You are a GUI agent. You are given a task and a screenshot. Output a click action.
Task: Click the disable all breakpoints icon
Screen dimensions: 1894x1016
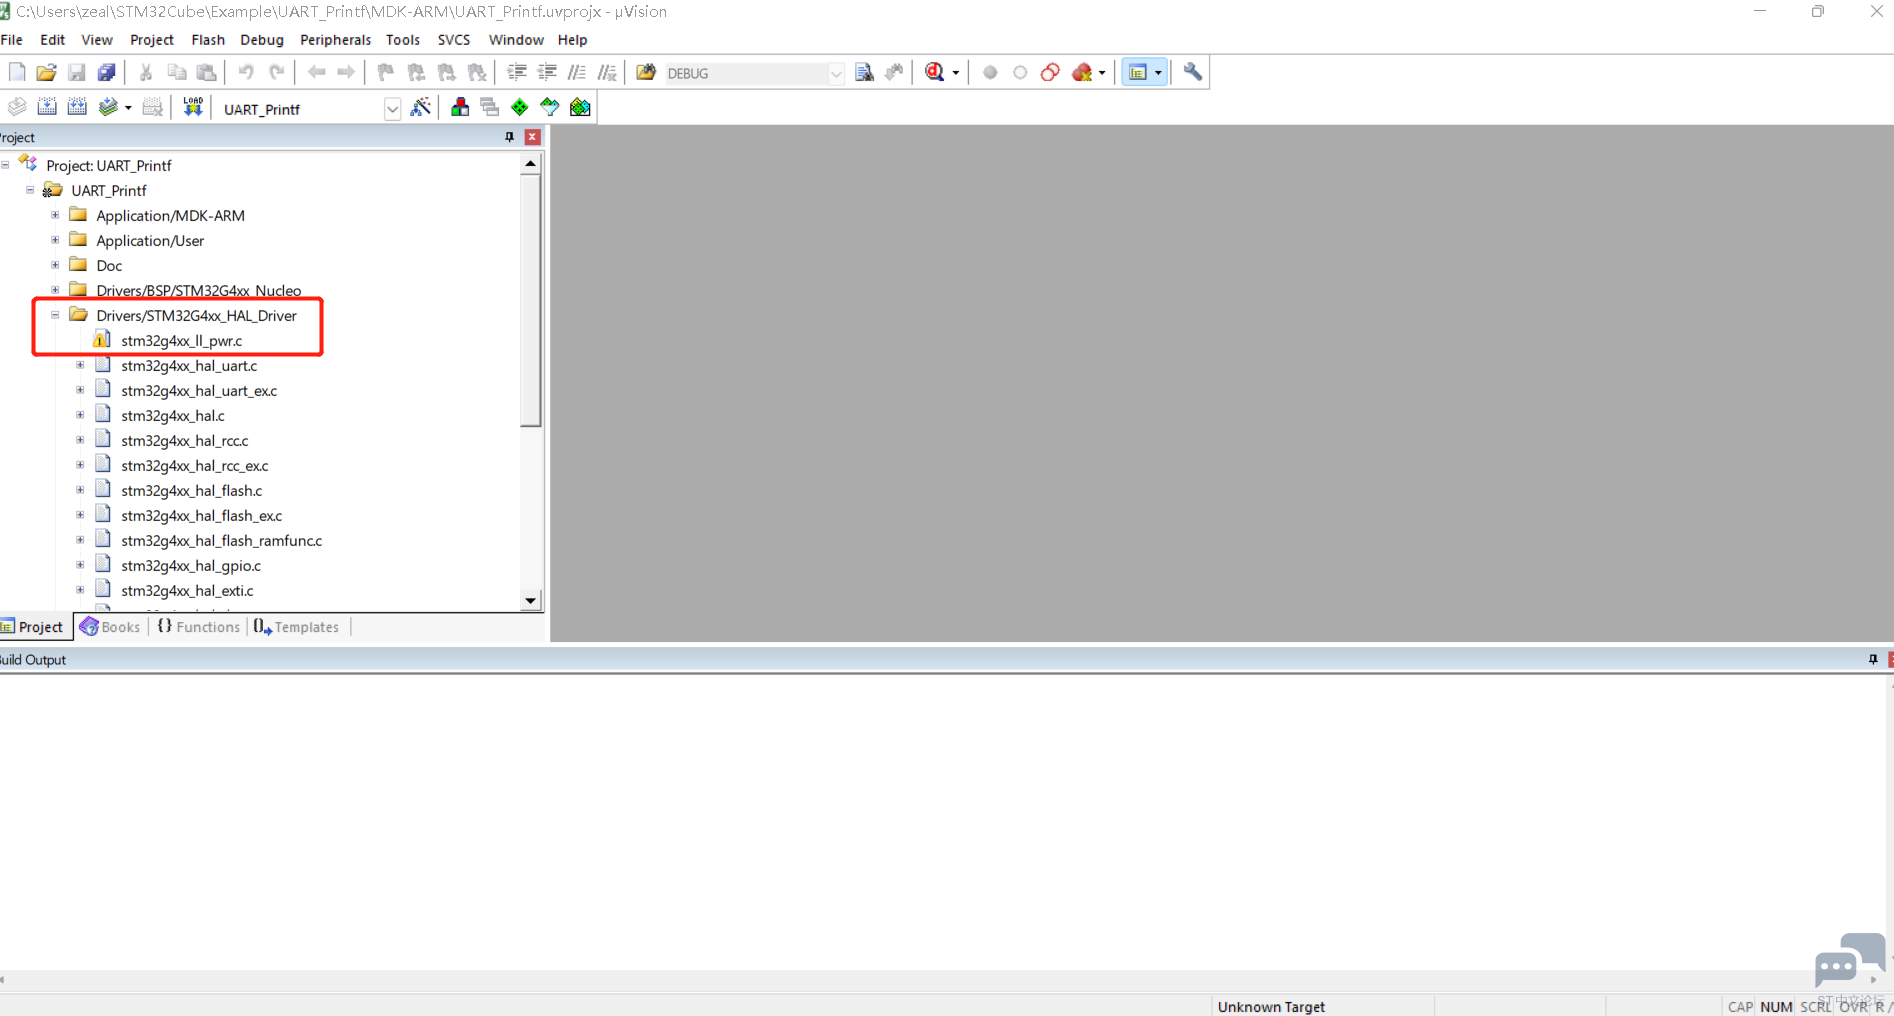pyautogui.click(x=1050, y=72)
